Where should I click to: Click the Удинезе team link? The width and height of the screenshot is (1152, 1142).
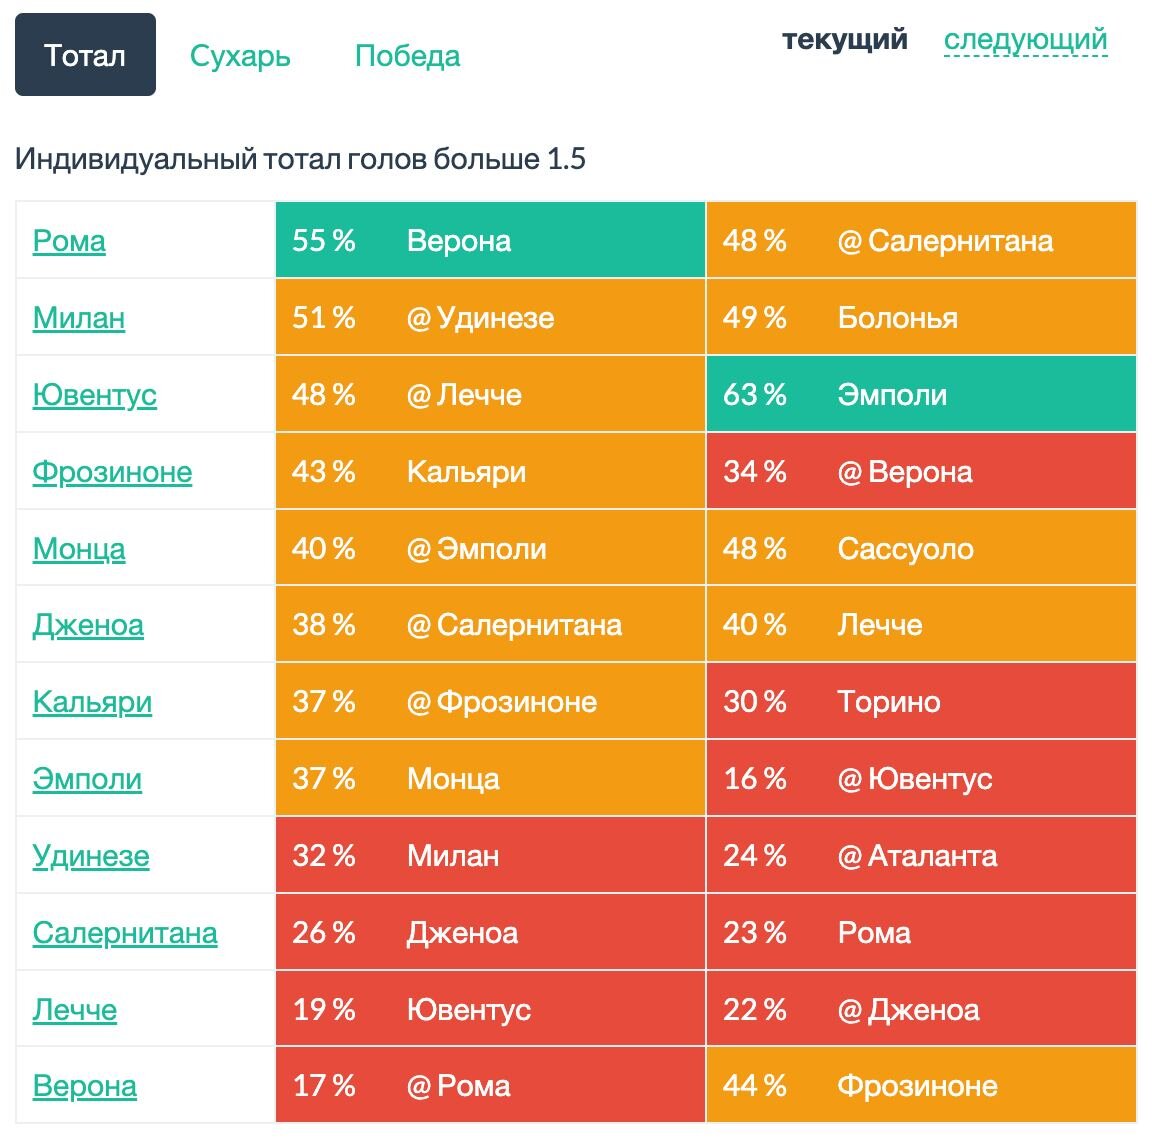point(91,856)
